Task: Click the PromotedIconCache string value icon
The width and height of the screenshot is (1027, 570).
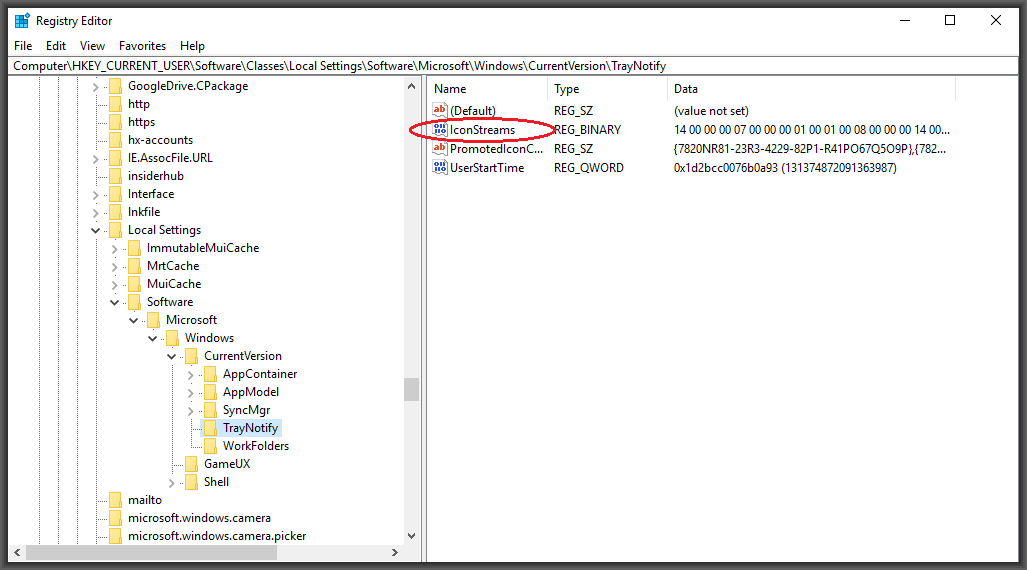Action: [440, 149]
